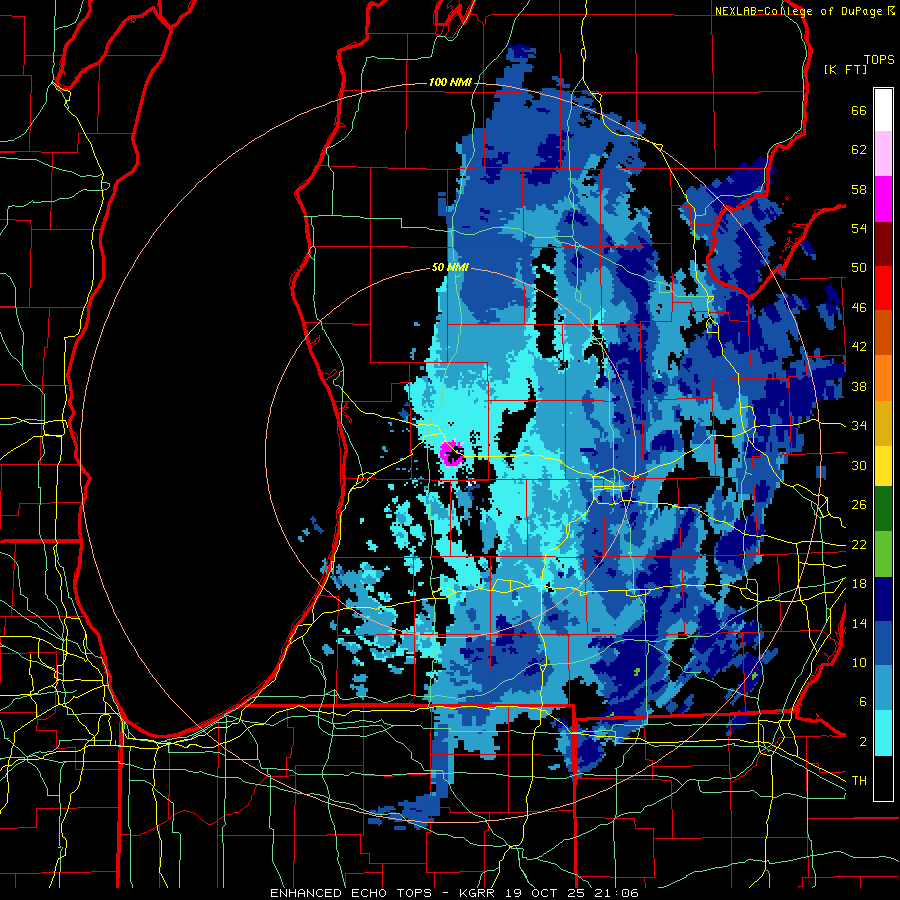This screenshot has width=900, height=900.
Task: Click the magenta swatch in the legend bar
Action: click(x=883, y=199)
